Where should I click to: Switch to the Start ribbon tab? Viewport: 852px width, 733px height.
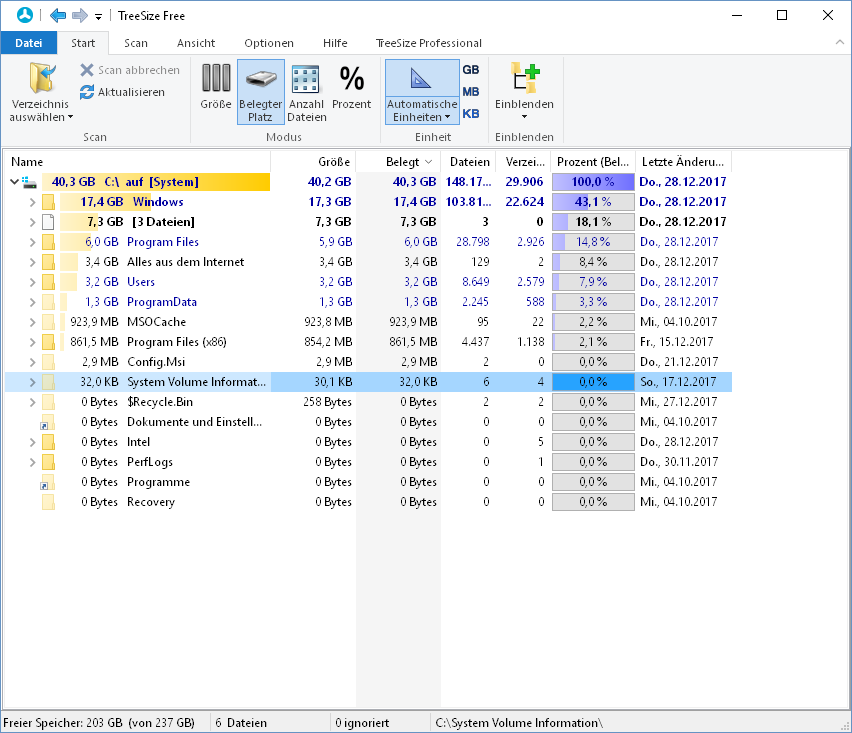click(83, 43)
